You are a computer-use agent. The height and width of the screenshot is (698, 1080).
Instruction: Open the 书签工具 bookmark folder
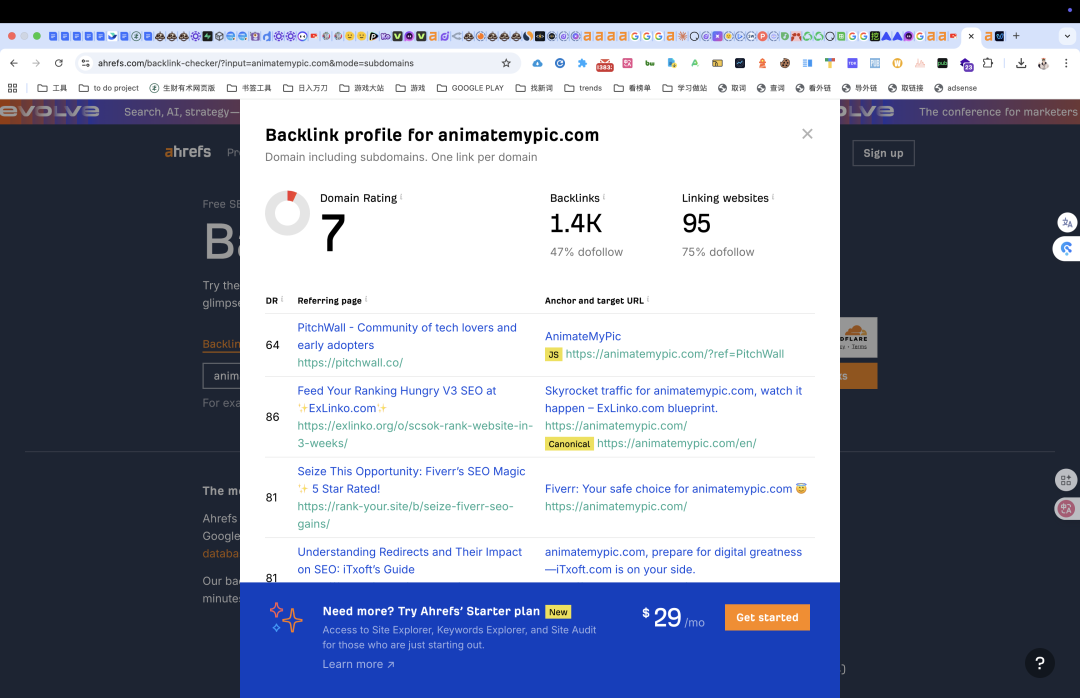point(249,88)
